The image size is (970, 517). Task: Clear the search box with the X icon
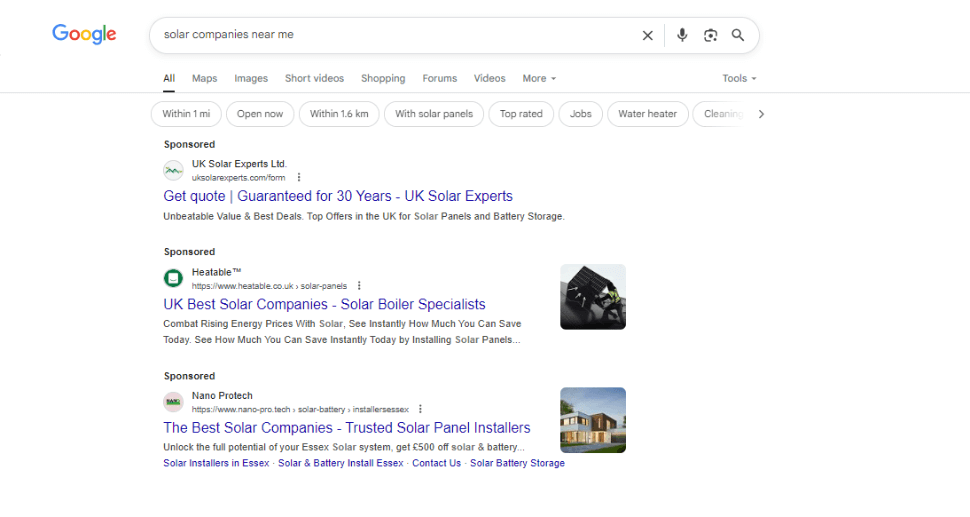[647, 35]
